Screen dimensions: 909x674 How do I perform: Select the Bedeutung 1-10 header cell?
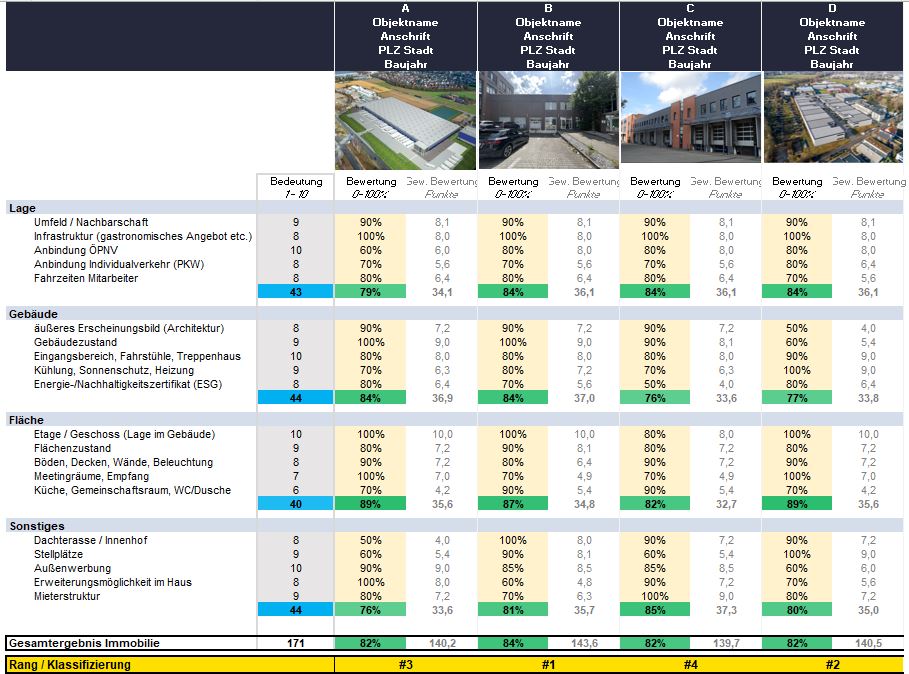click(296, 187)
